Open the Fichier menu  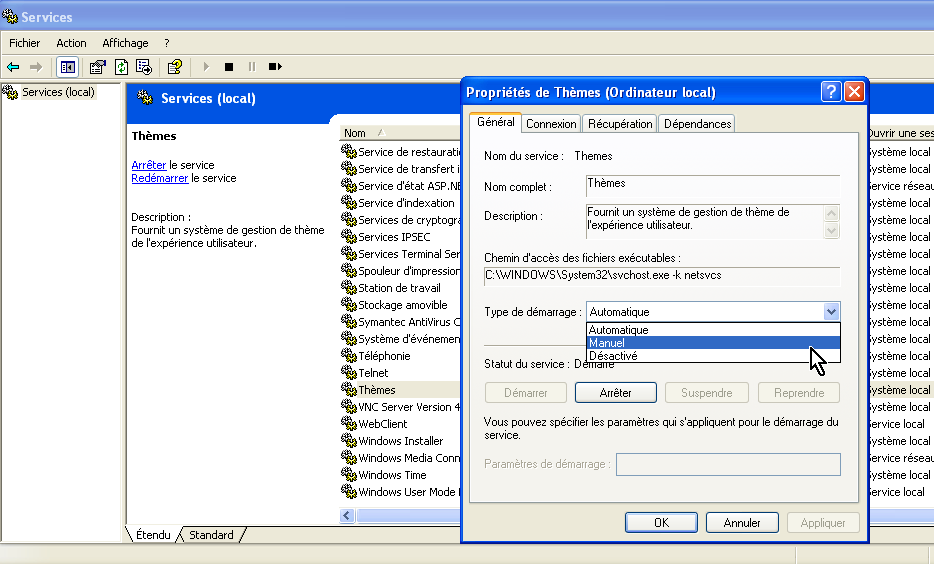[x=24, y=43]
